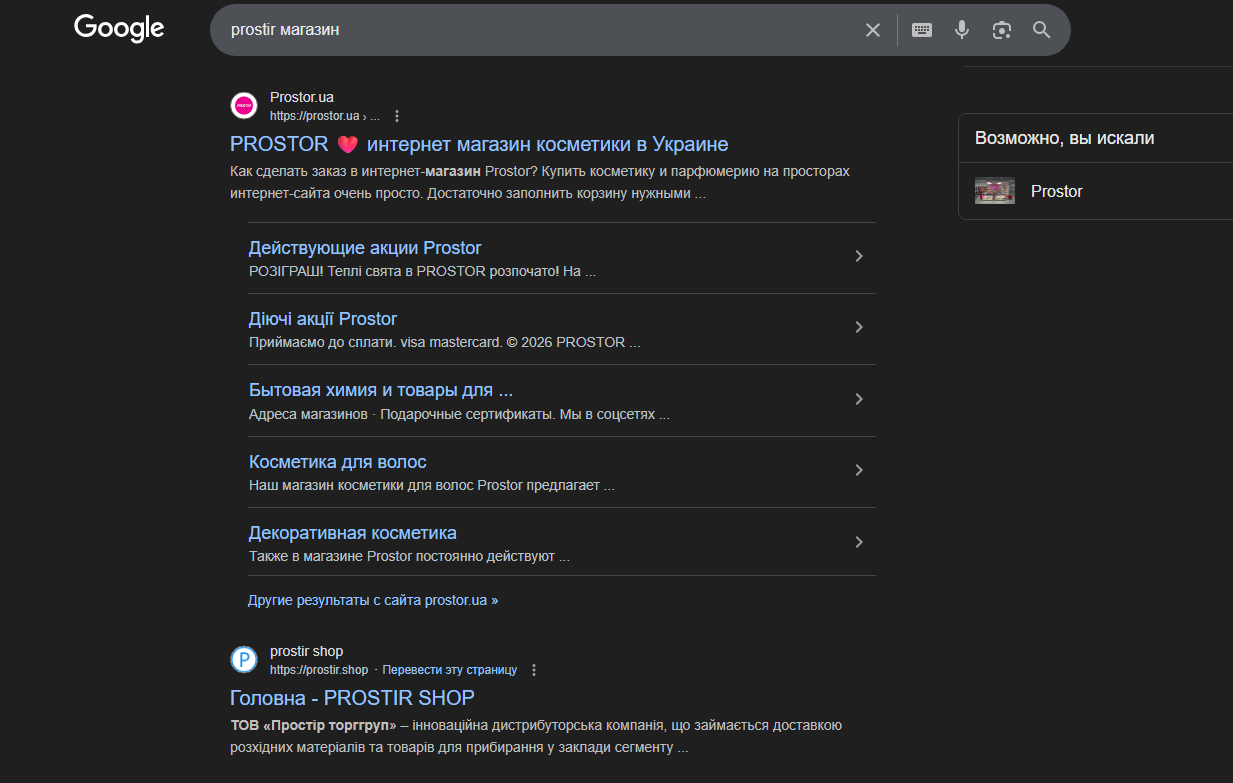The image size is (1233, 783).
Task: Click Другие результаты с сайта prostor.ua
Action: pos(373,601)
